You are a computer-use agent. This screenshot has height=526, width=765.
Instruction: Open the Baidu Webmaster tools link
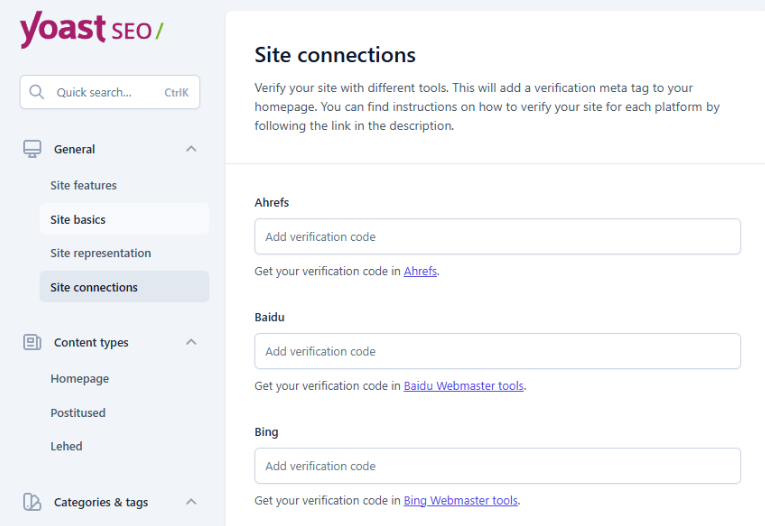463,386
